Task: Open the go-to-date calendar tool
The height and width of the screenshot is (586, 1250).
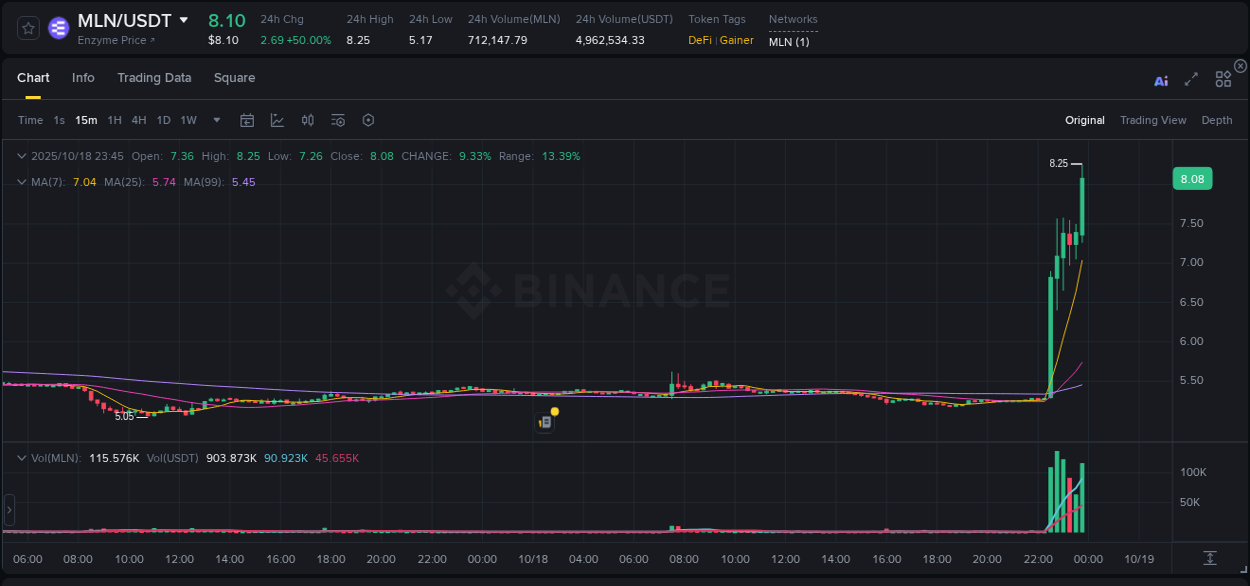Action: pos(247,119)
